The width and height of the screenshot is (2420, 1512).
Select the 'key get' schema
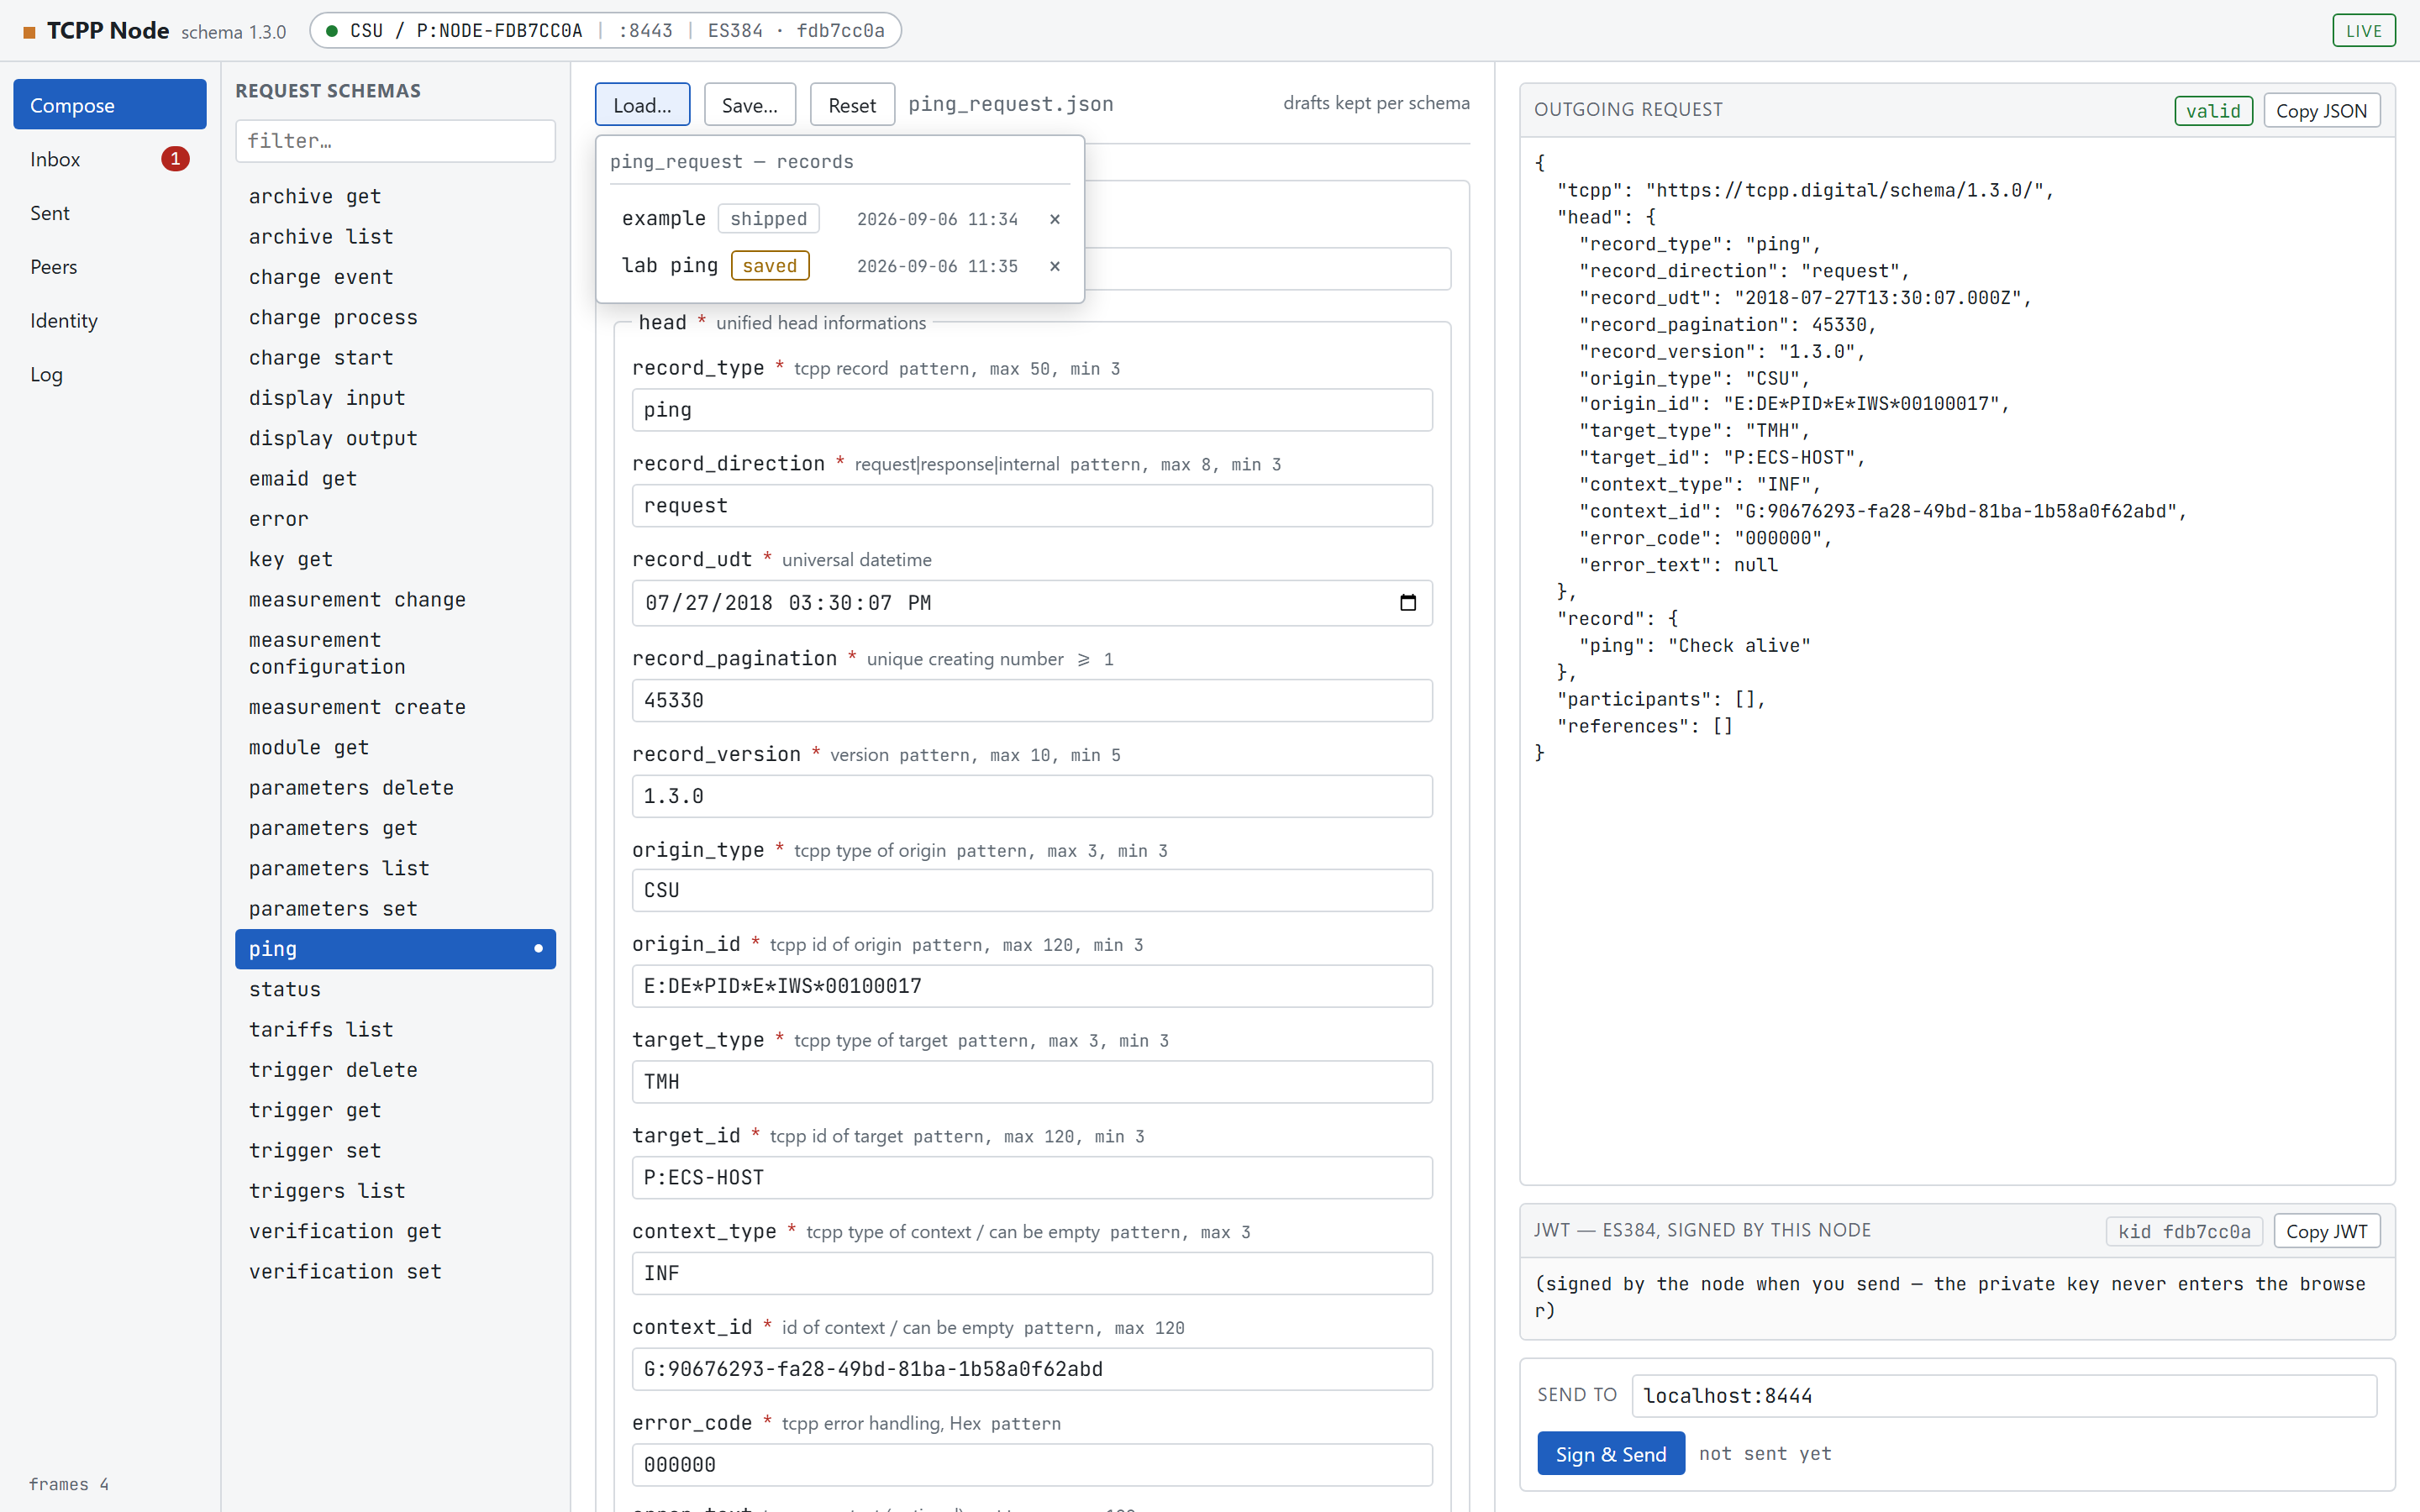click(x=395, y=560)
